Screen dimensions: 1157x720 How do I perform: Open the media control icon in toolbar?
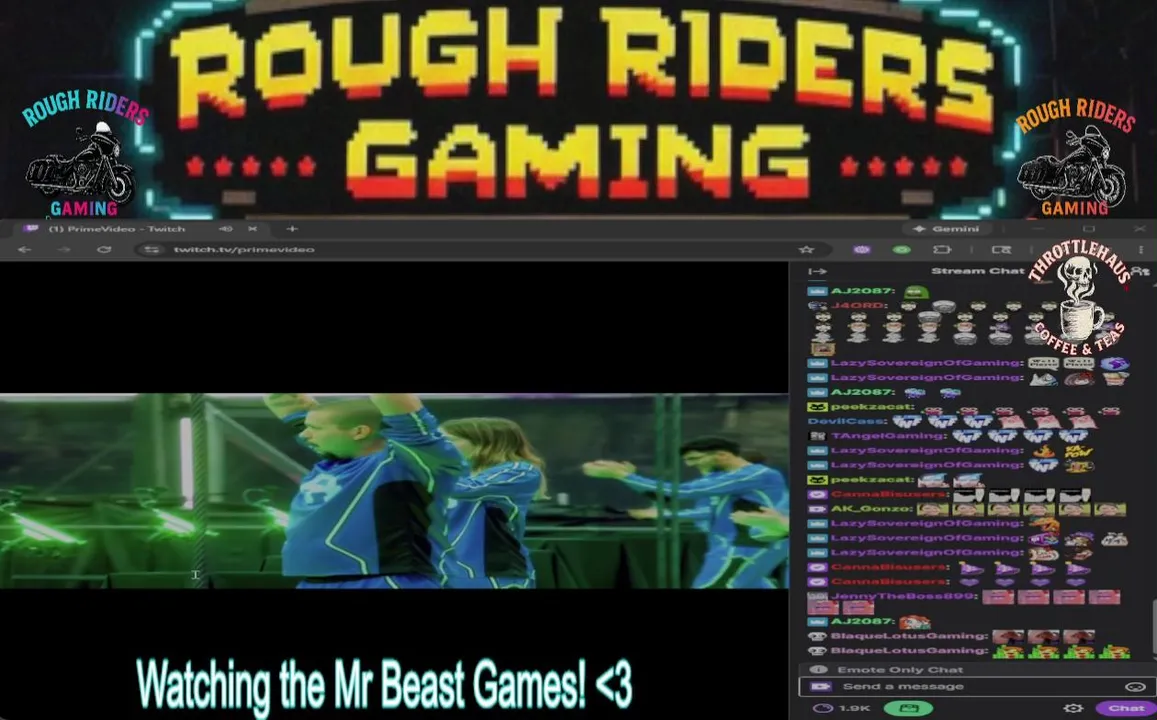click(1001, 249)
